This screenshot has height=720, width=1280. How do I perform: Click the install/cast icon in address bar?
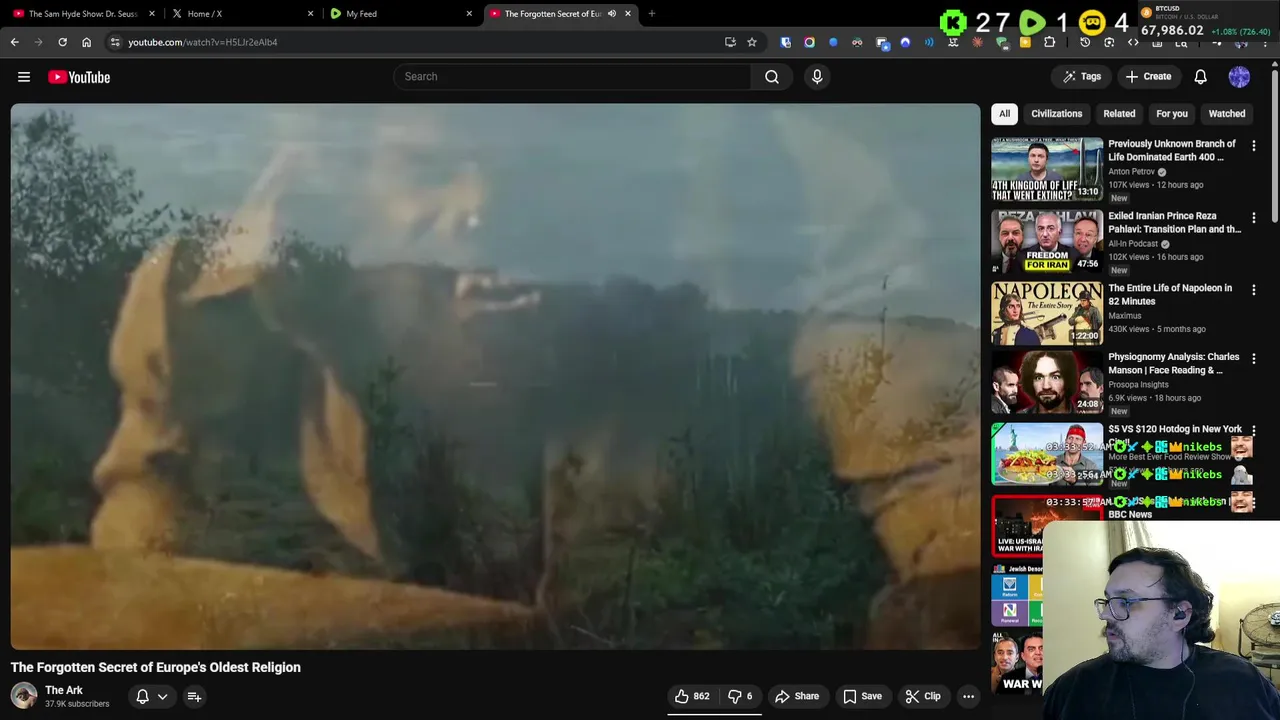[x=730, y=42]
